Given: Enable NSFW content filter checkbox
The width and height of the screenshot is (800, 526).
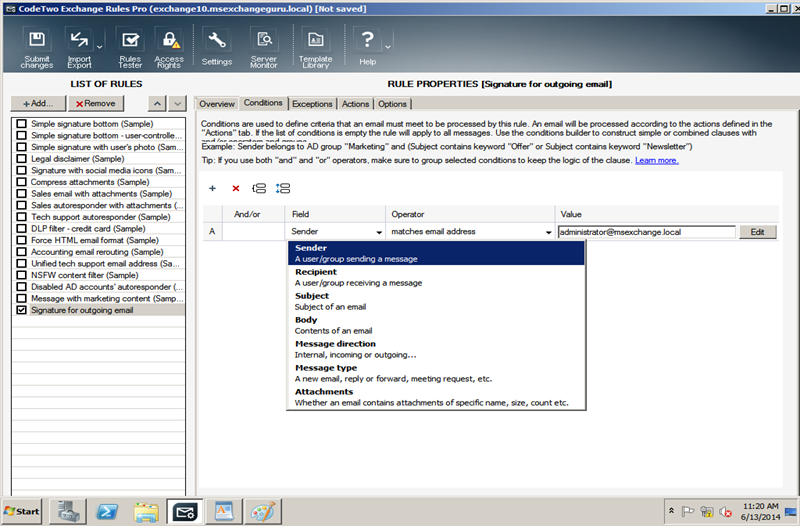Looking at the screenshot, I should [21, 275].
